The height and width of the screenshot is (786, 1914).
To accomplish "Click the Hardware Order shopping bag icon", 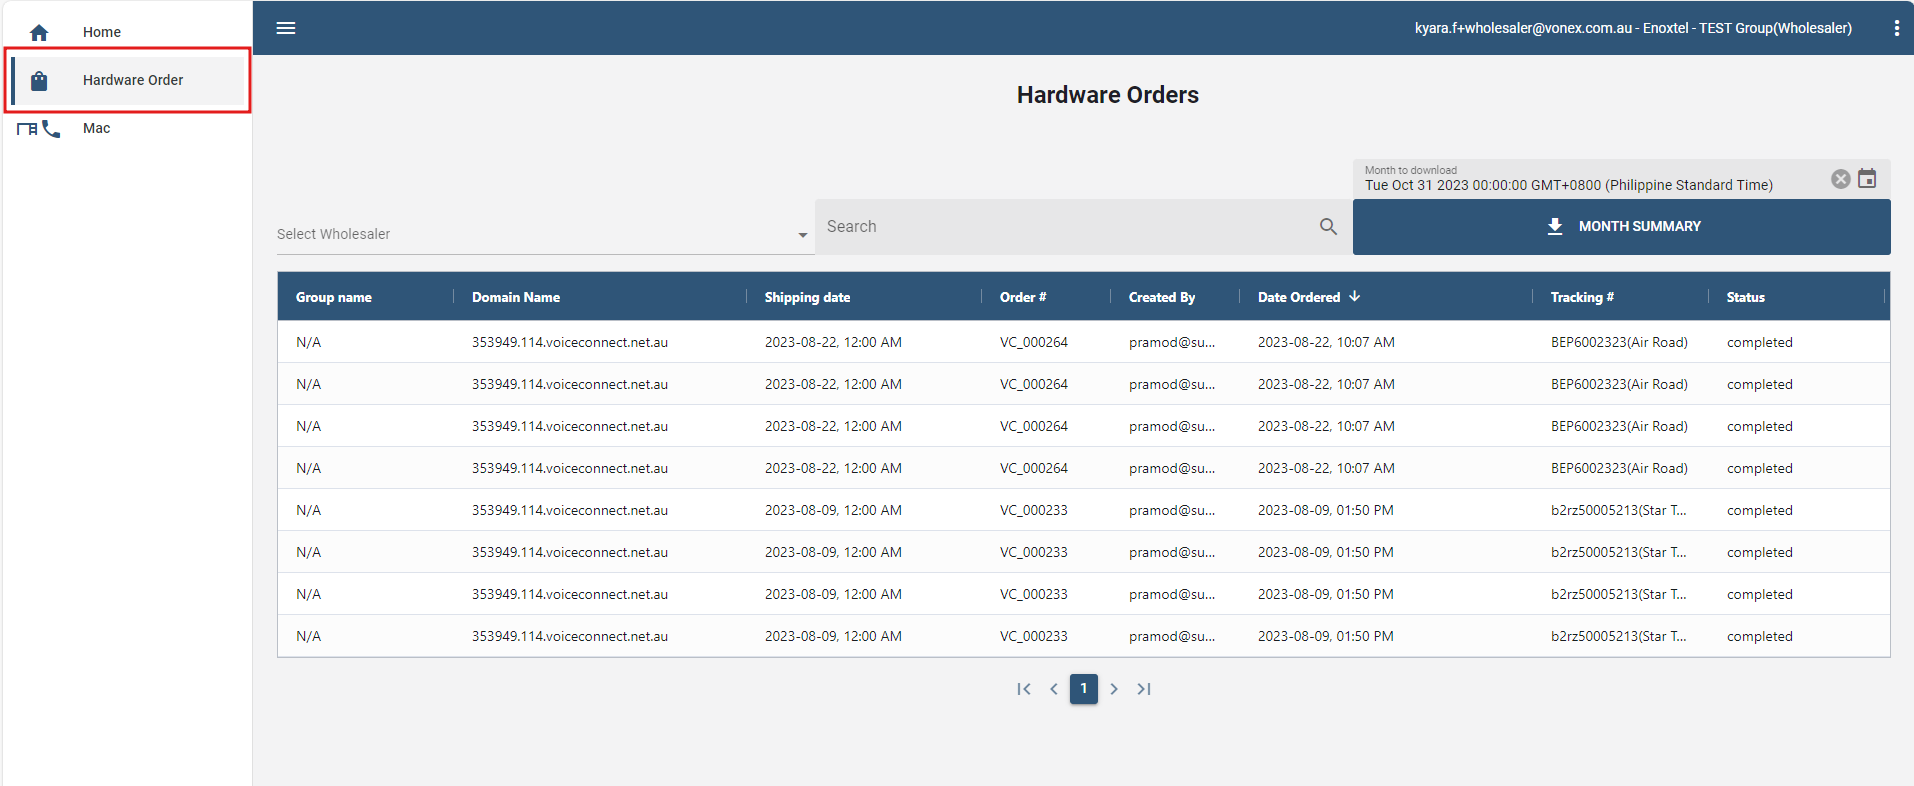I will (x=39, y=81).
